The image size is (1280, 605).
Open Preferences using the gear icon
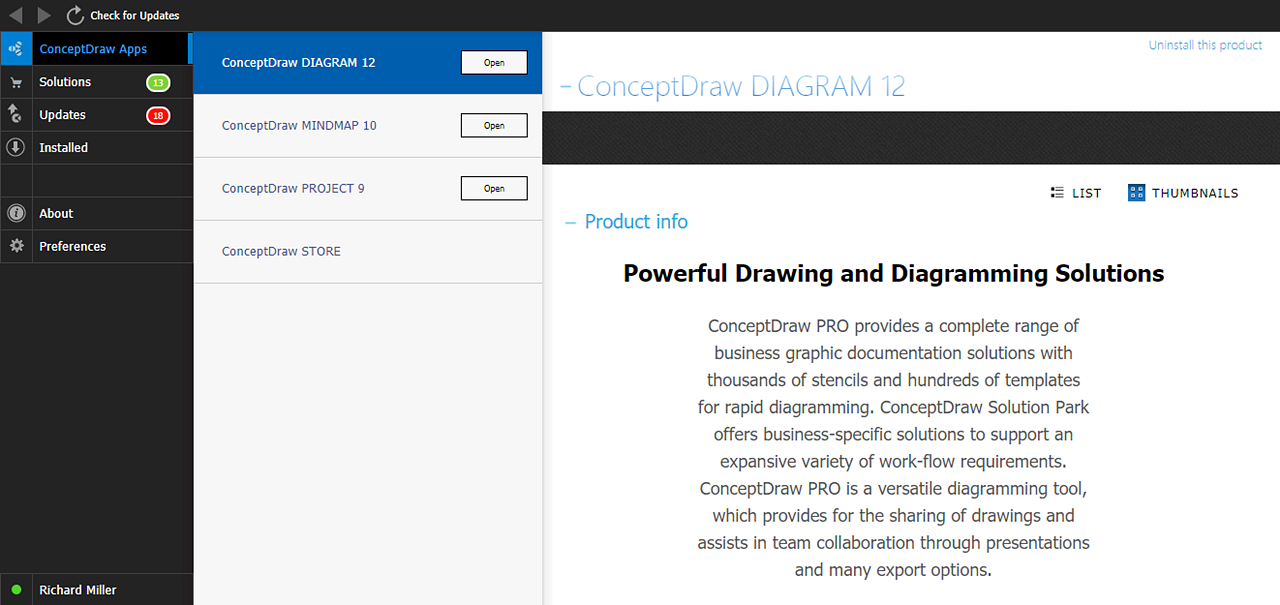click(16, 246)
